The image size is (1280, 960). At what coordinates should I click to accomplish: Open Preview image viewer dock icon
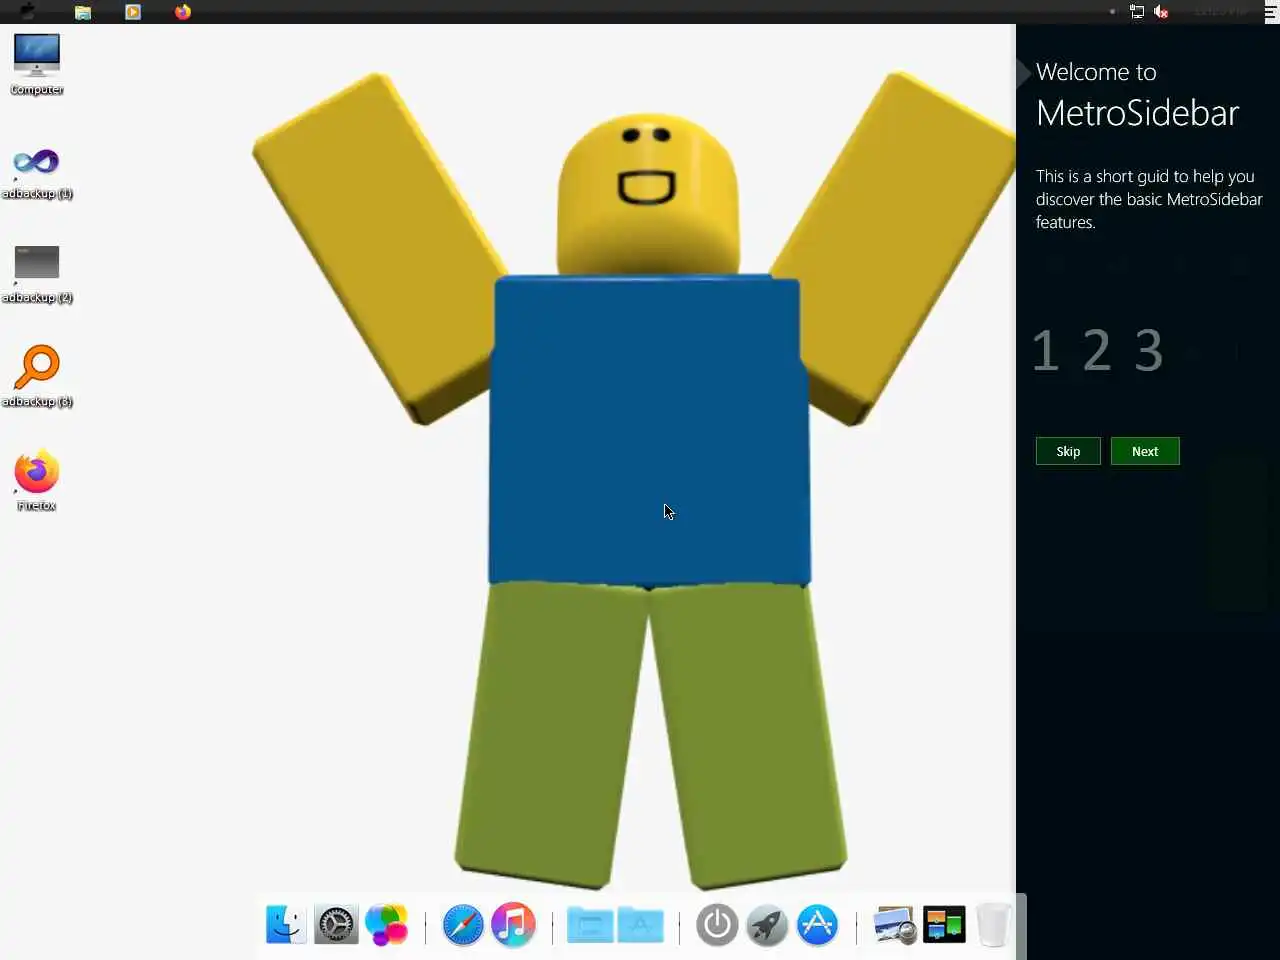click(x=894, y=925)
